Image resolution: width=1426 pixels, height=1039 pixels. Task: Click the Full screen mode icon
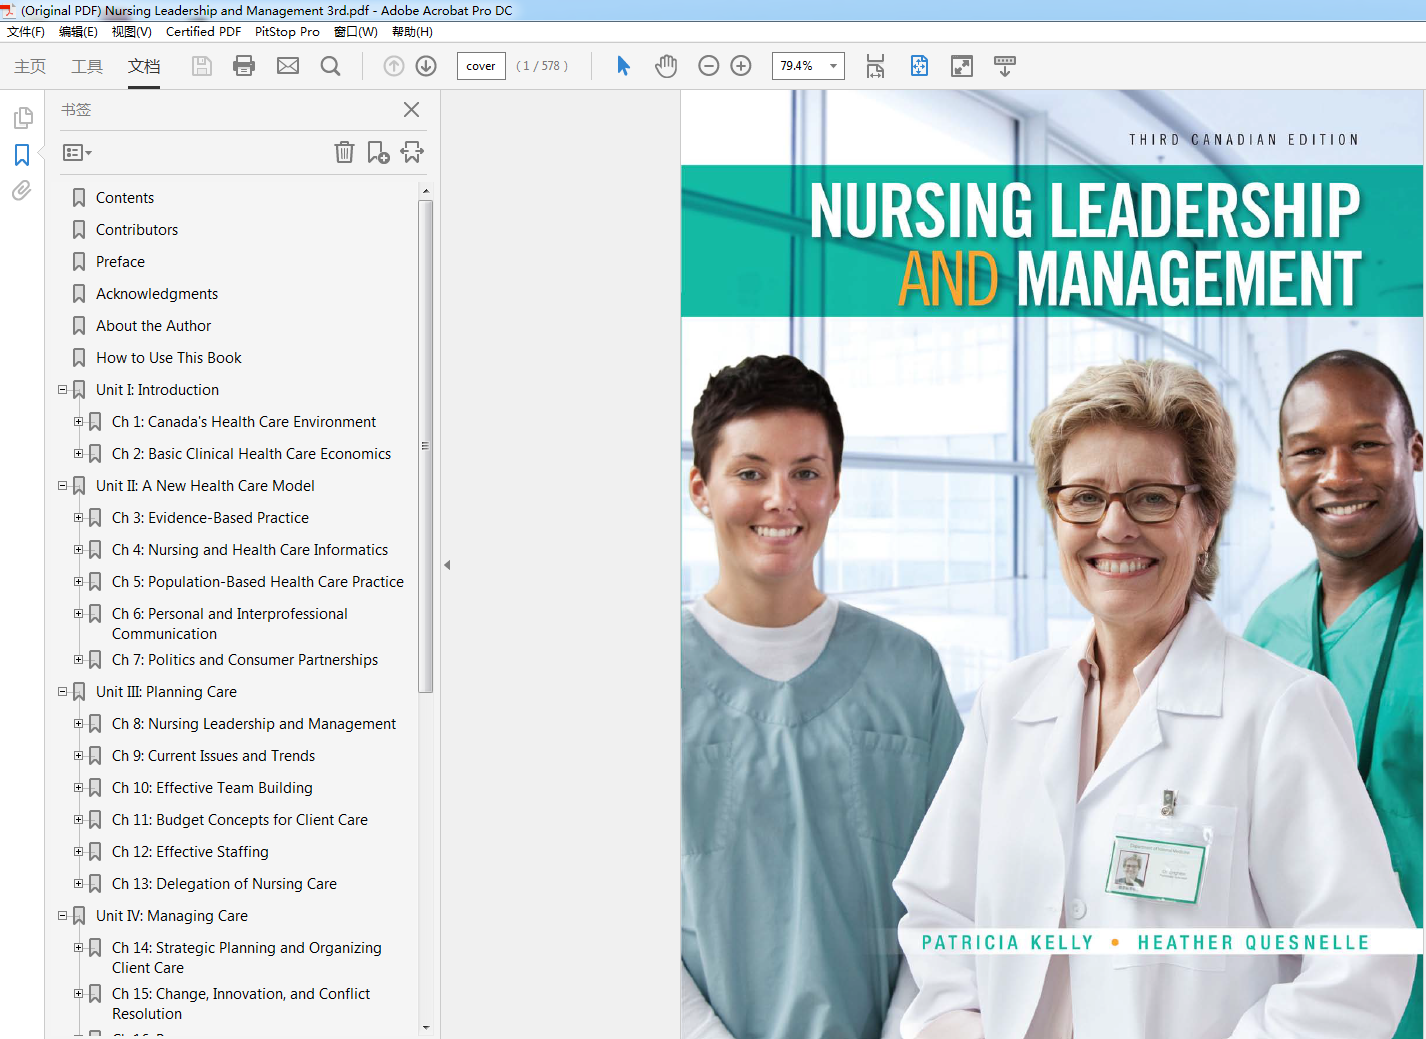tap(962, 66)
